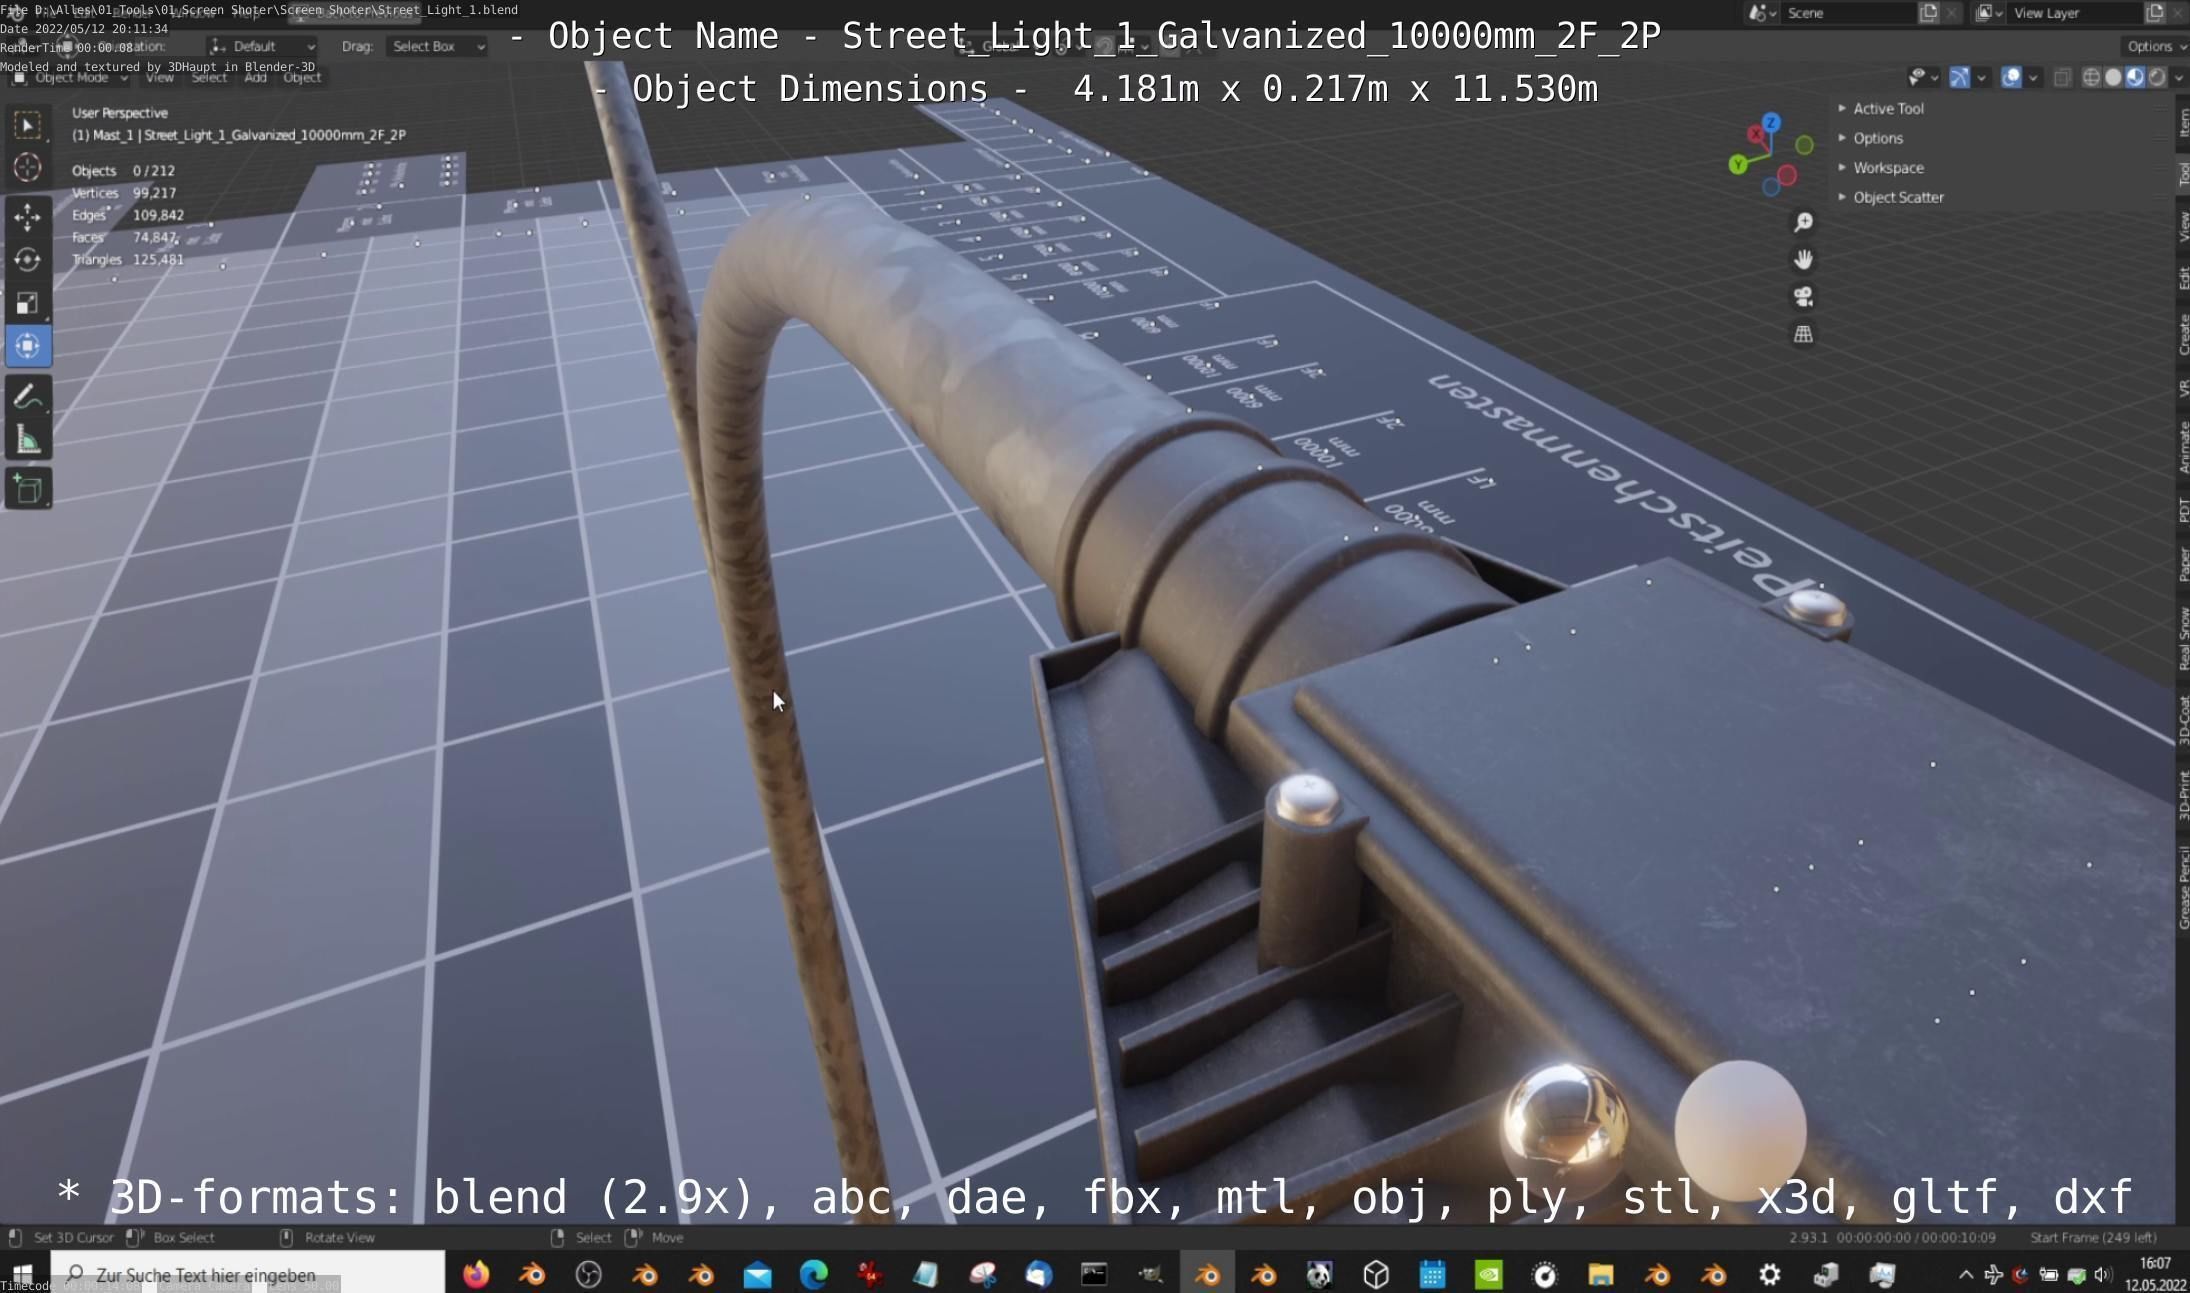Image resolution: width=2190 pixels, height=1293 pixels.
Task: Toggle the viewport gizmos display
Action: click(1960, 77)
